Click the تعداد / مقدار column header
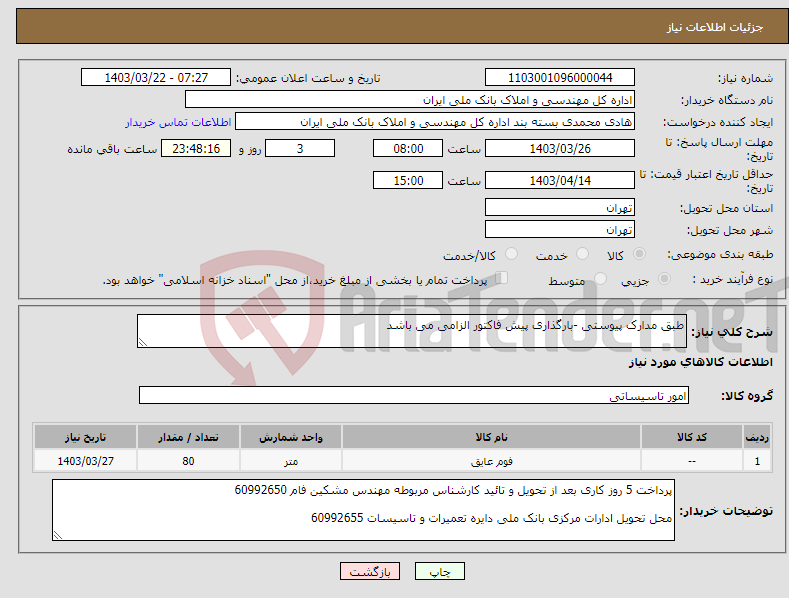 pyautogui.click(x=188, y=437)
